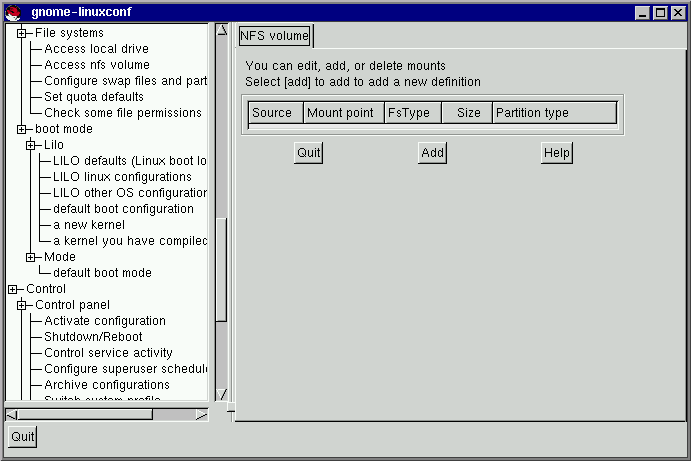691x461 pixels.
Task: Click the Source column header
Action: 274,113
